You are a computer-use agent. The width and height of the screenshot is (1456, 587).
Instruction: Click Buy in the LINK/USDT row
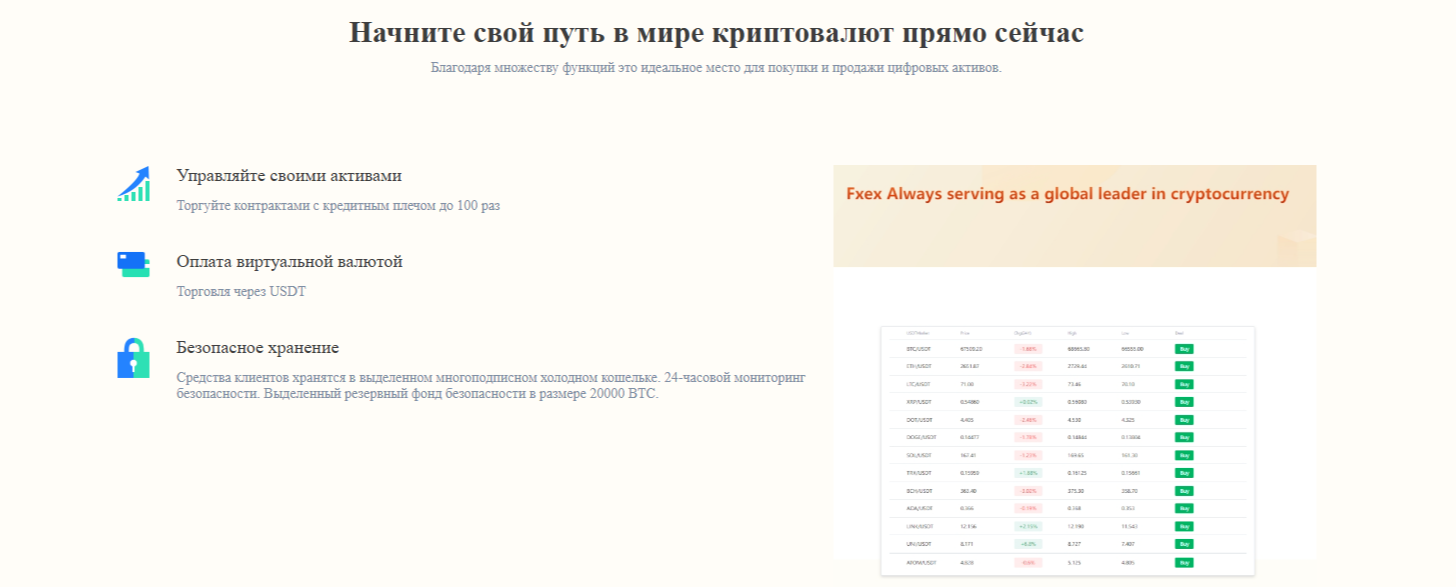pyautogui.click(x=1184, y=526)
